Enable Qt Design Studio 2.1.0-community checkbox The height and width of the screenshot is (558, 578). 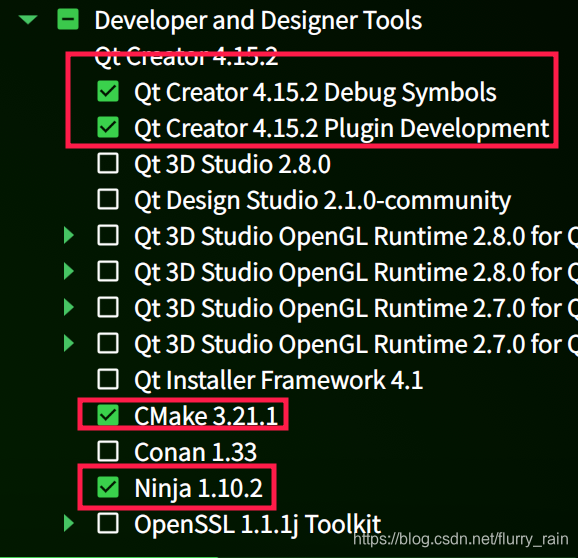108,199
